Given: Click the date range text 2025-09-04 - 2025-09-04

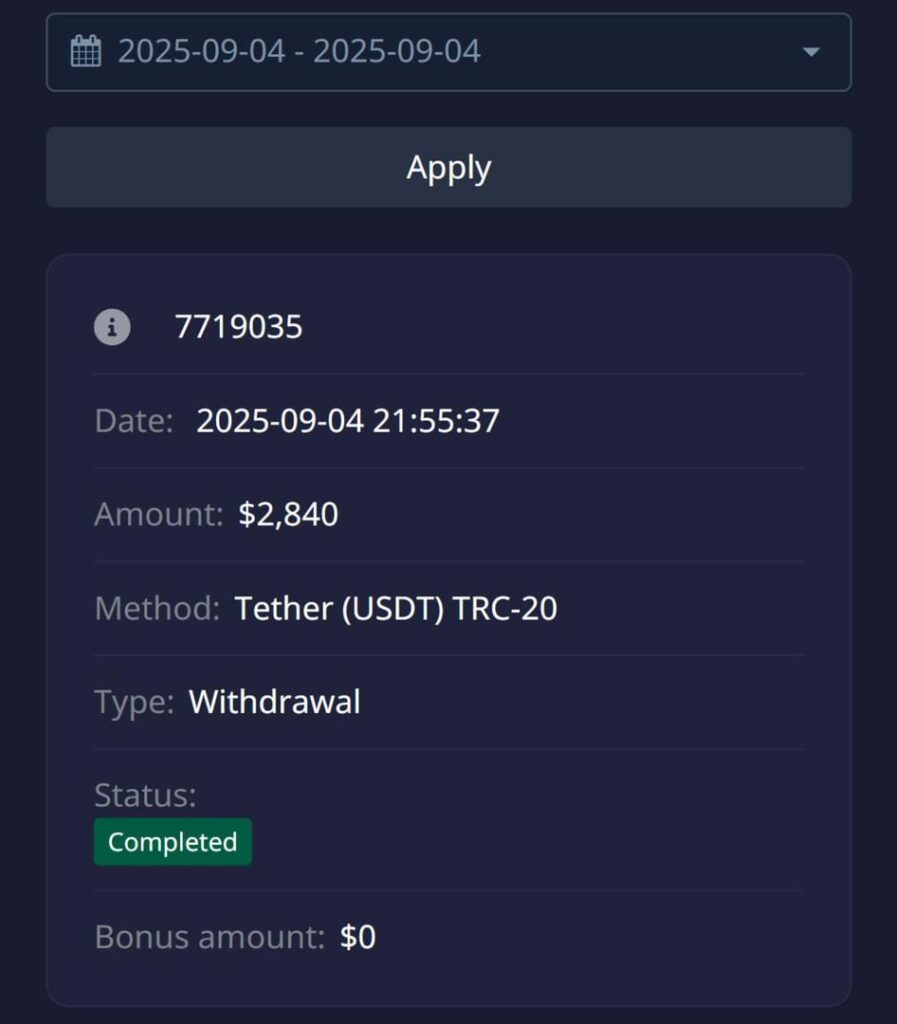Looking at the screenshot, I should (299, 51).
